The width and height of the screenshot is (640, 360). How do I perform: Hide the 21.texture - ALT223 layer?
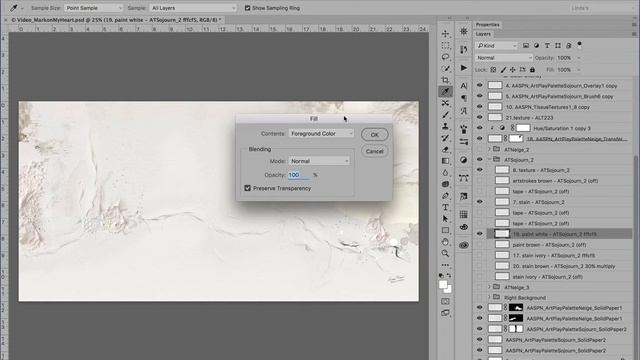[x=480, y=117]
